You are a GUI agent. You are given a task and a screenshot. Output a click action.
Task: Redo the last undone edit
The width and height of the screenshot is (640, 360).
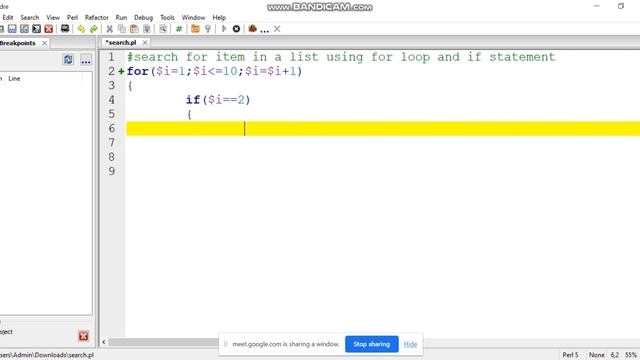pos(93,29)
